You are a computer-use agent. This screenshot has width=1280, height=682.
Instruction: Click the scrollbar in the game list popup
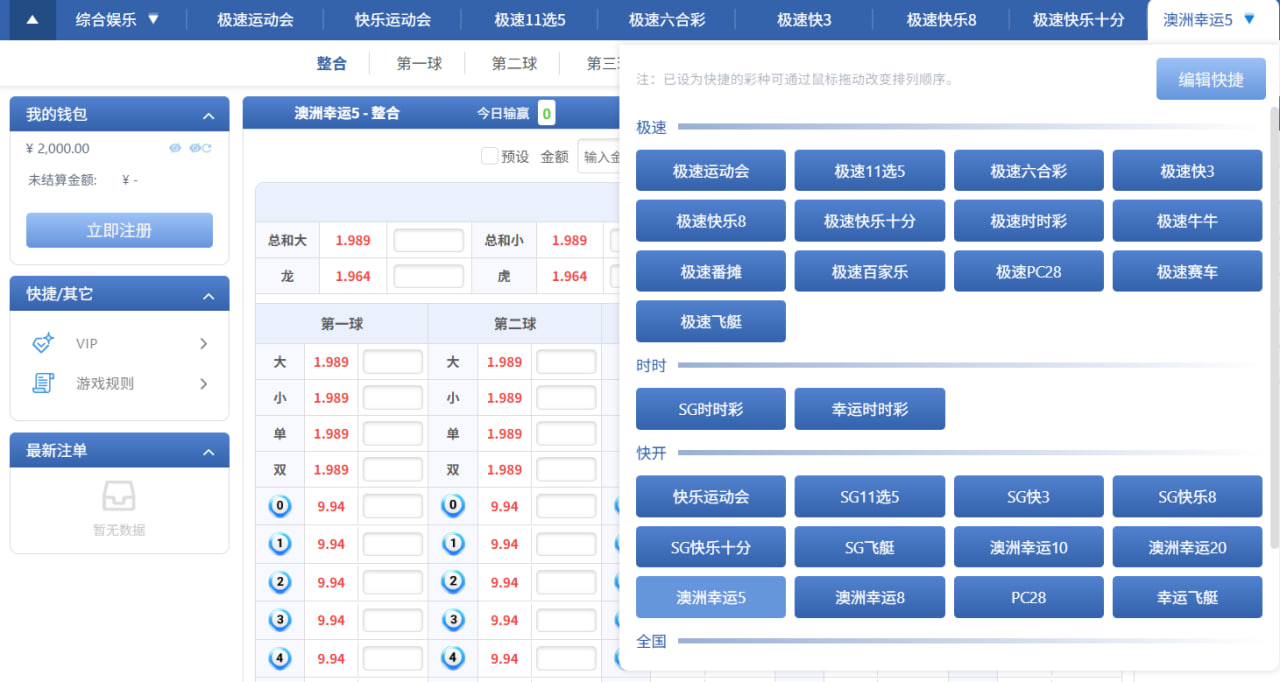tap(1274, 330)
